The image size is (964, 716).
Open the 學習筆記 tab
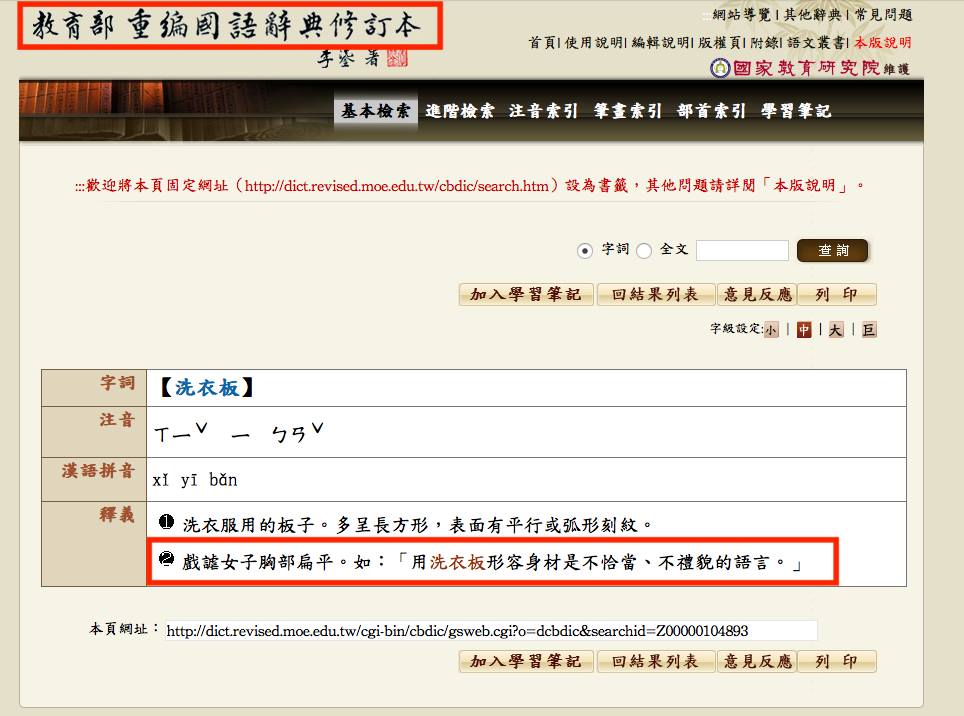(x=796, y=111)
